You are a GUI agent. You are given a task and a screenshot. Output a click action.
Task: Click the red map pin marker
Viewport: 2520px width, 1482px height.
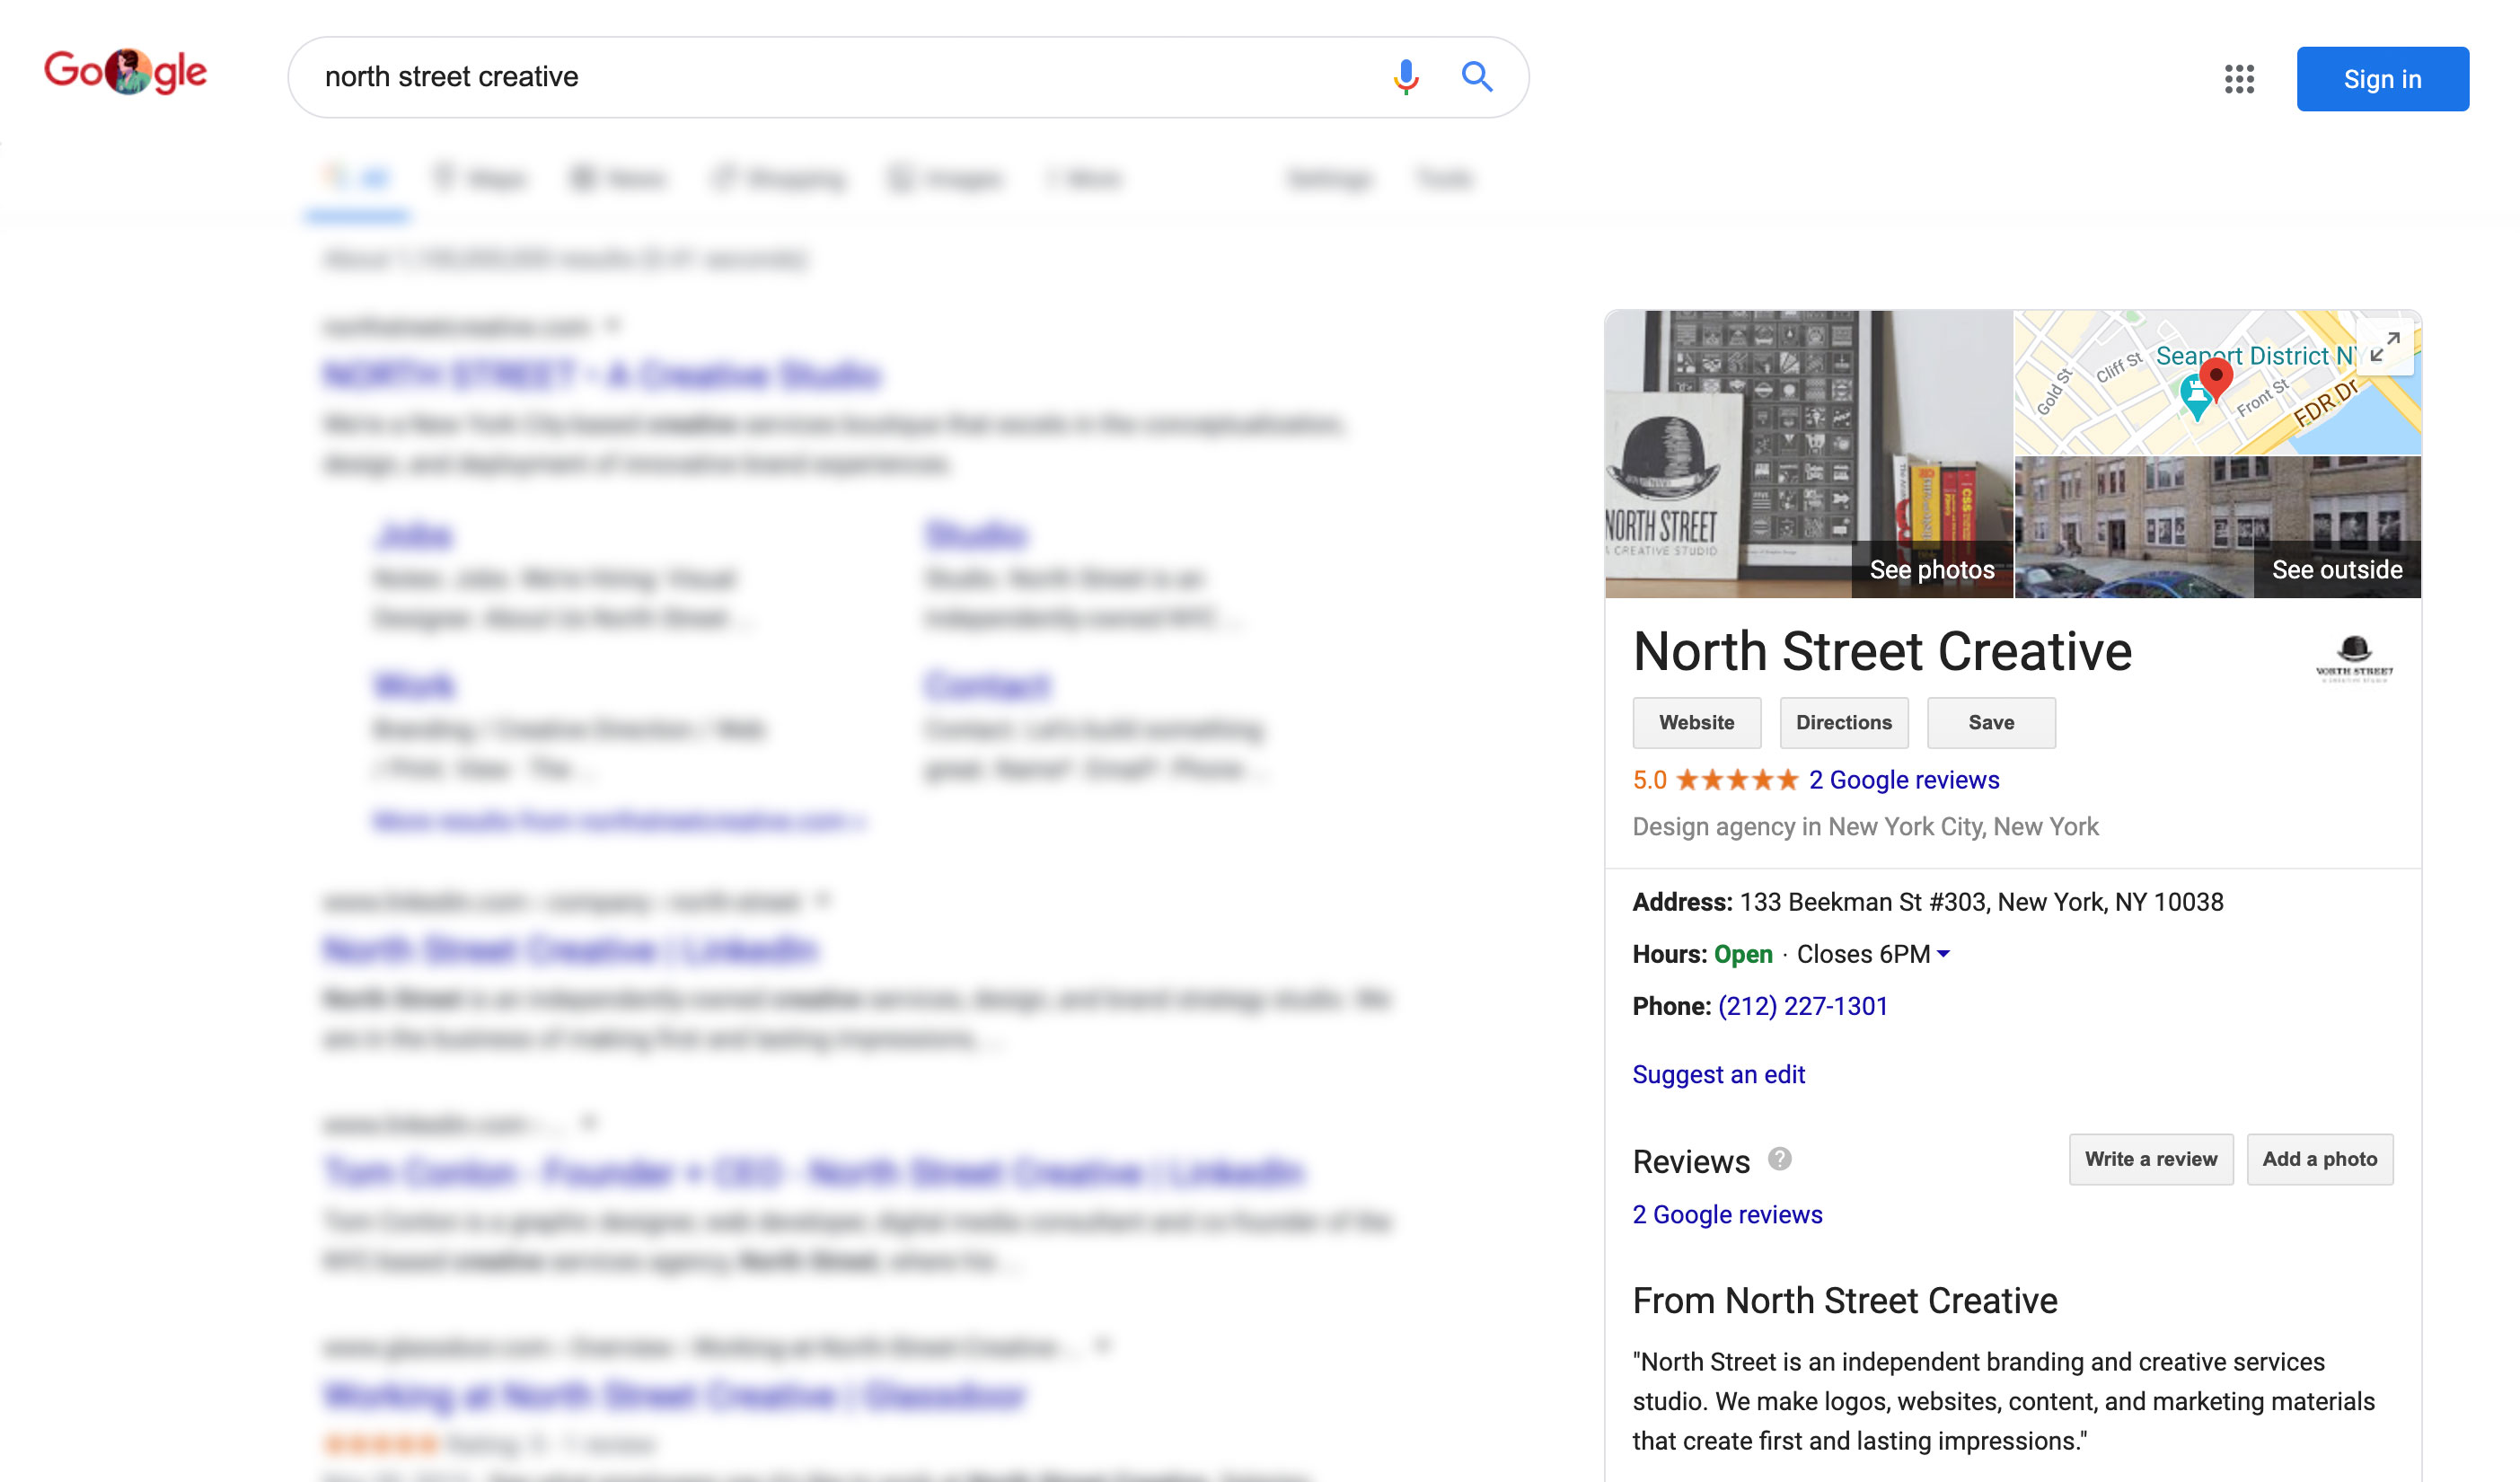pyautogui.click(x=2215, y=379)
